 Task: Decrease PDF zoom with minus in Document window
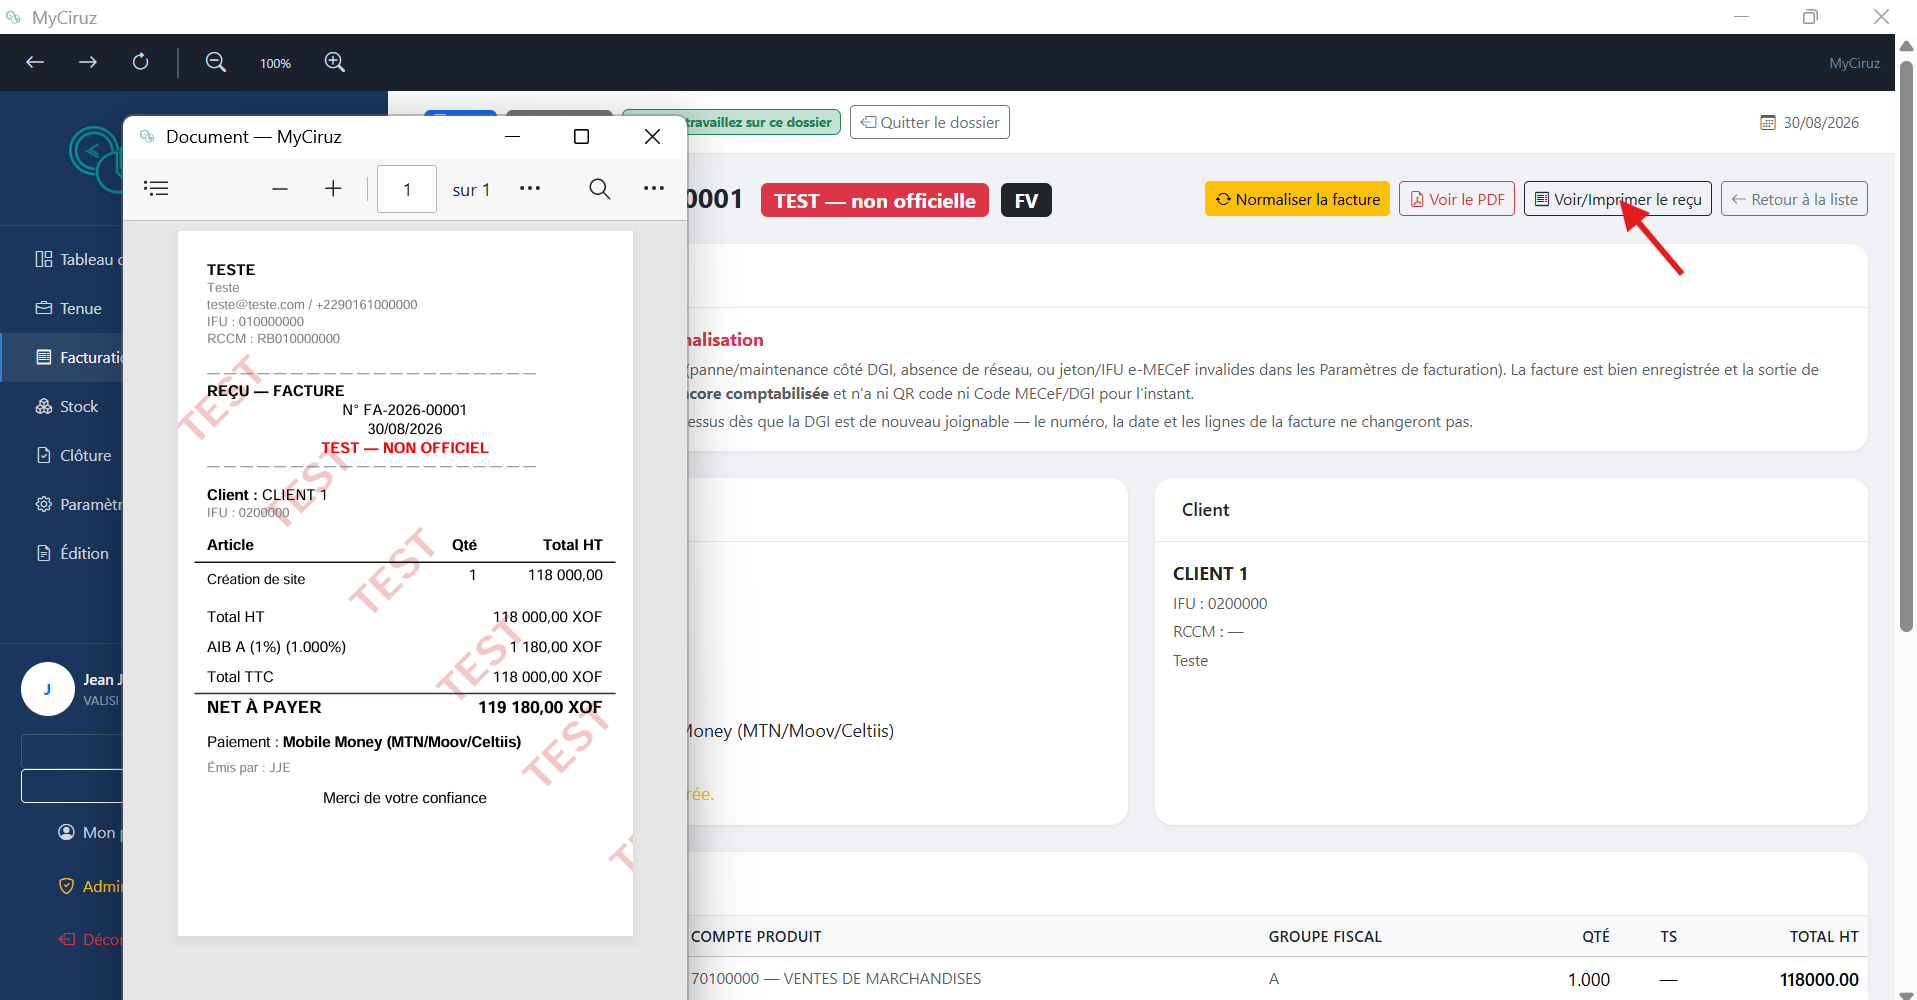pos(280,189)
